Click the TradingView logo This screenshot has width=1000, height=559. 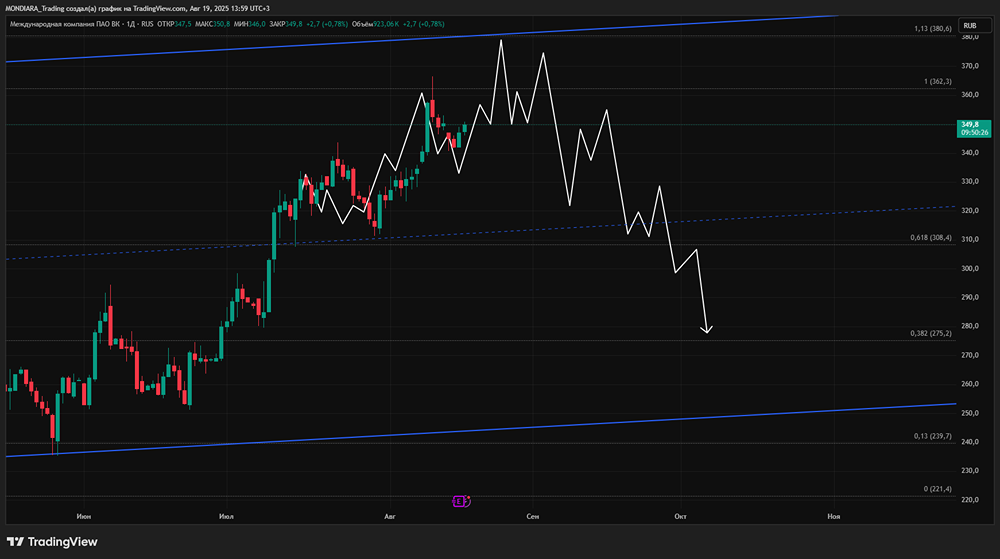coord(52,542)
